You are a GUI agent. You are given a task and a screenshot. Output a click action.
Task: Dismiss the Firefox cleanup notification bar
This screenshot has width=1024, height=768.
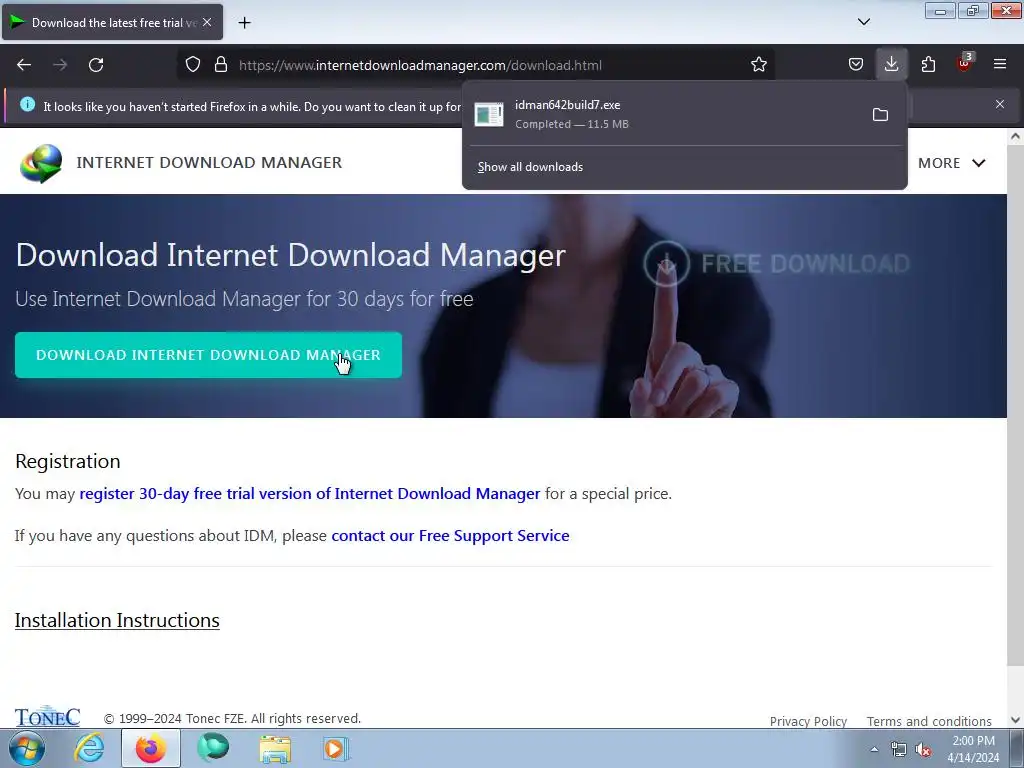click(x=999, y=104)
